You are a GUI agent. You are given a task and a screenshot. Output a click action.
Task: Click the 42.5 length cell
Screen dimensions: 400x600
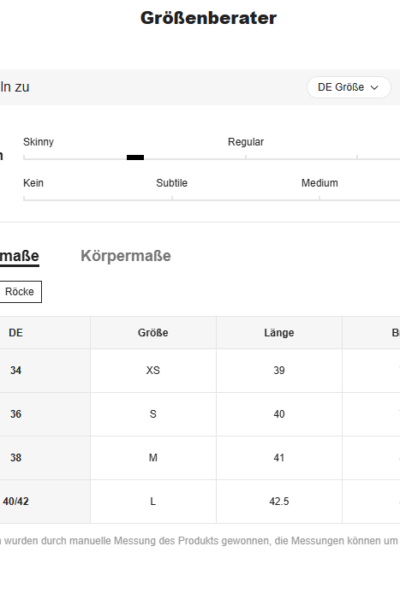[279, 501]
